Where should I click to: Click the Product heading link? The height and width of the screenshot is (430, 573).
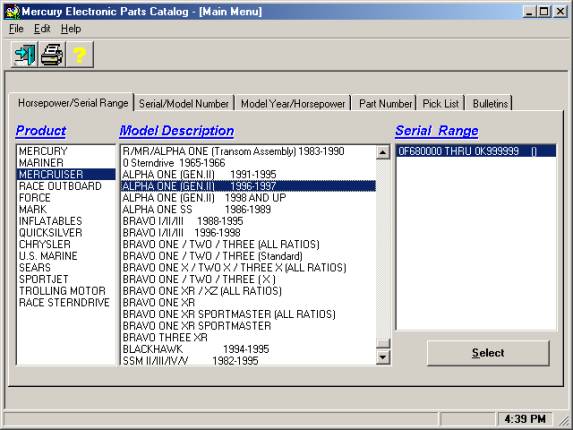click(41, 131)
